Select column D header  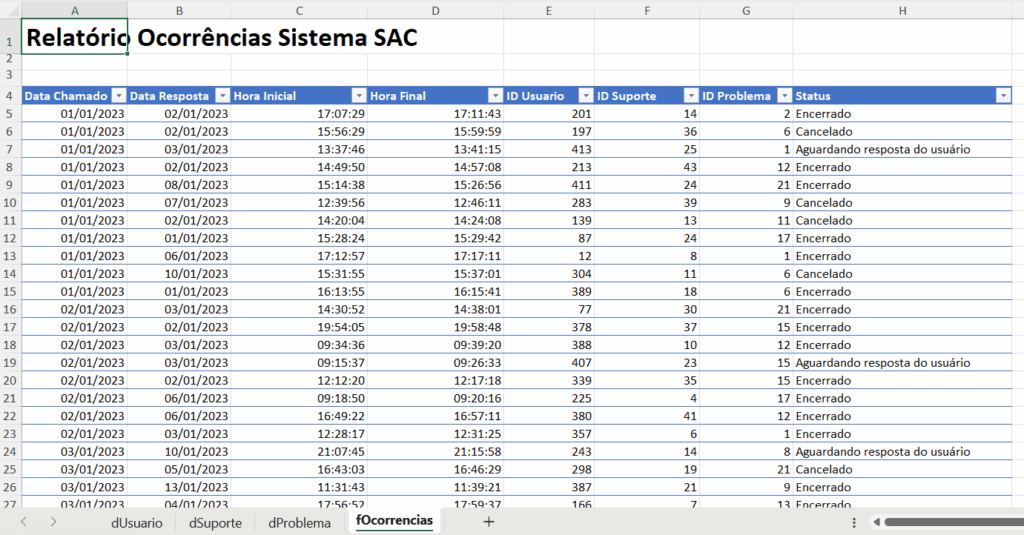(x=436, y=10)
